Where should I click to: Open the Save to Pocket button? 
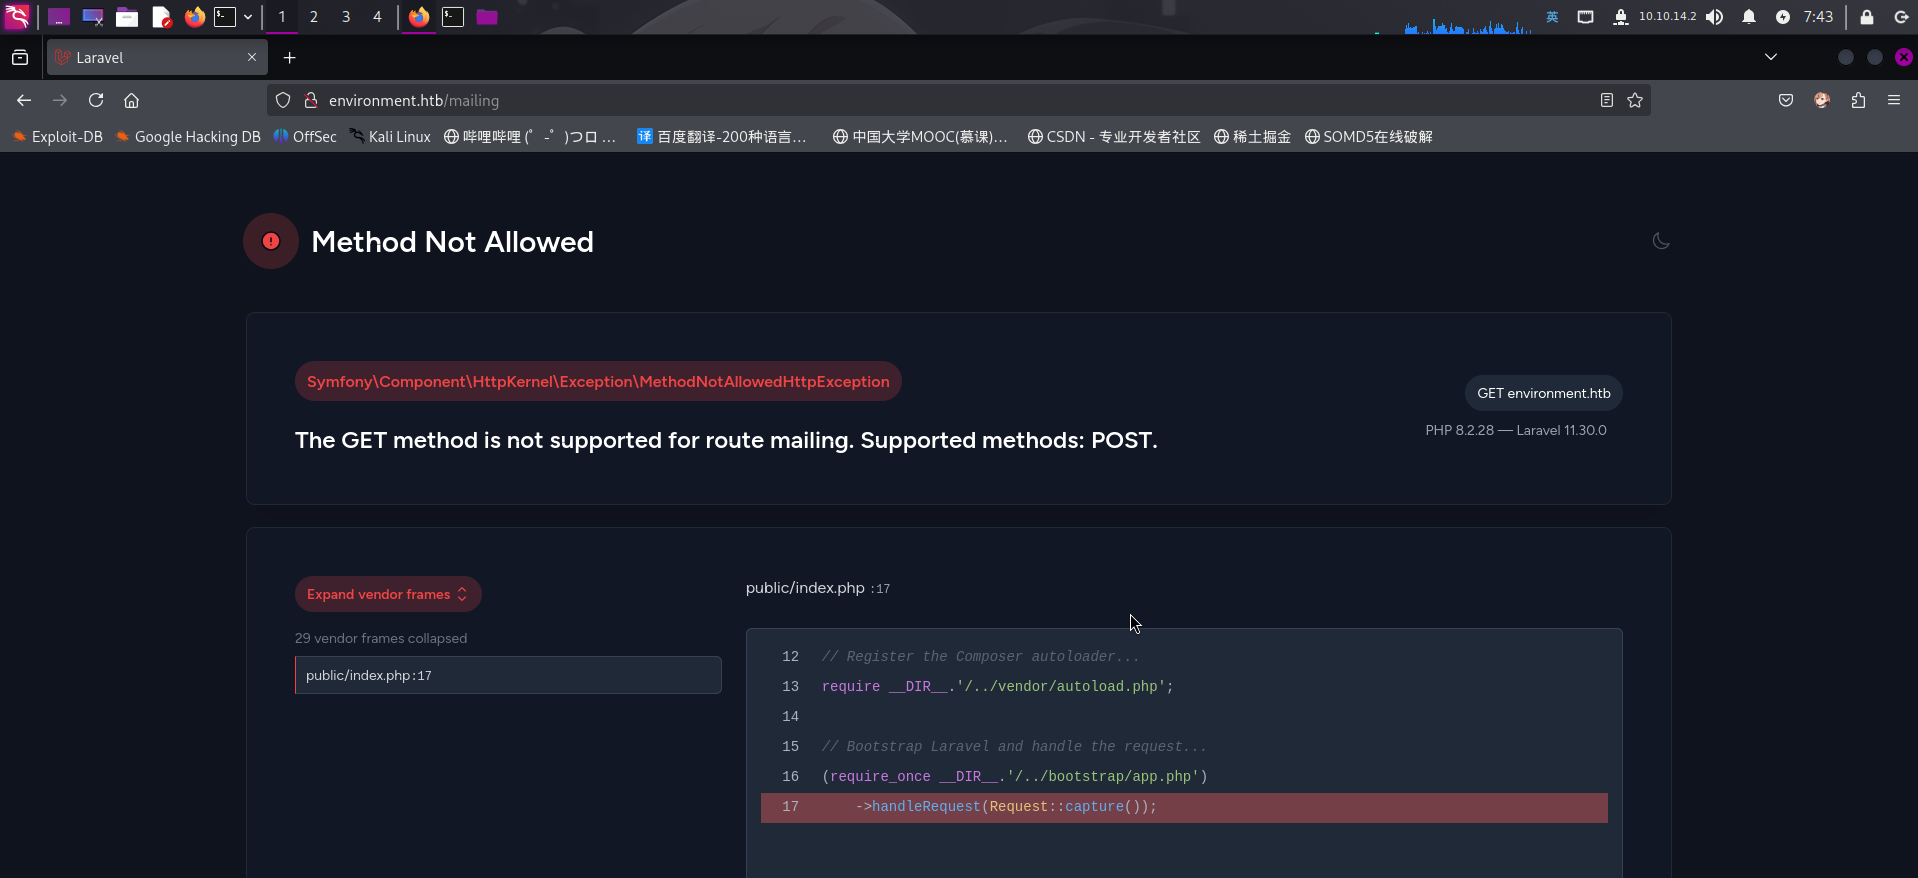click(1786, 100)
